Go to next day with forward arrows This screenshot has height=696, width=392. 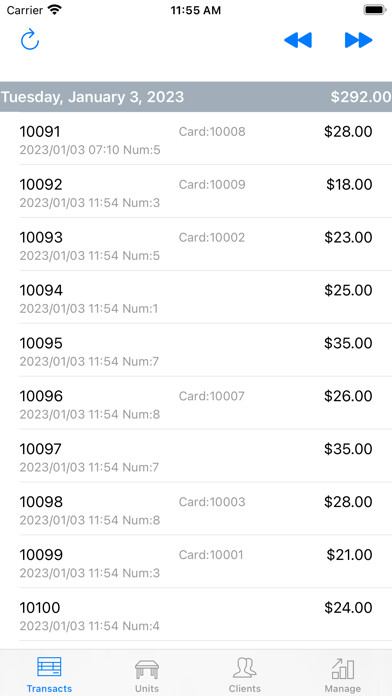pyautogui.click(x=358, y=40)
